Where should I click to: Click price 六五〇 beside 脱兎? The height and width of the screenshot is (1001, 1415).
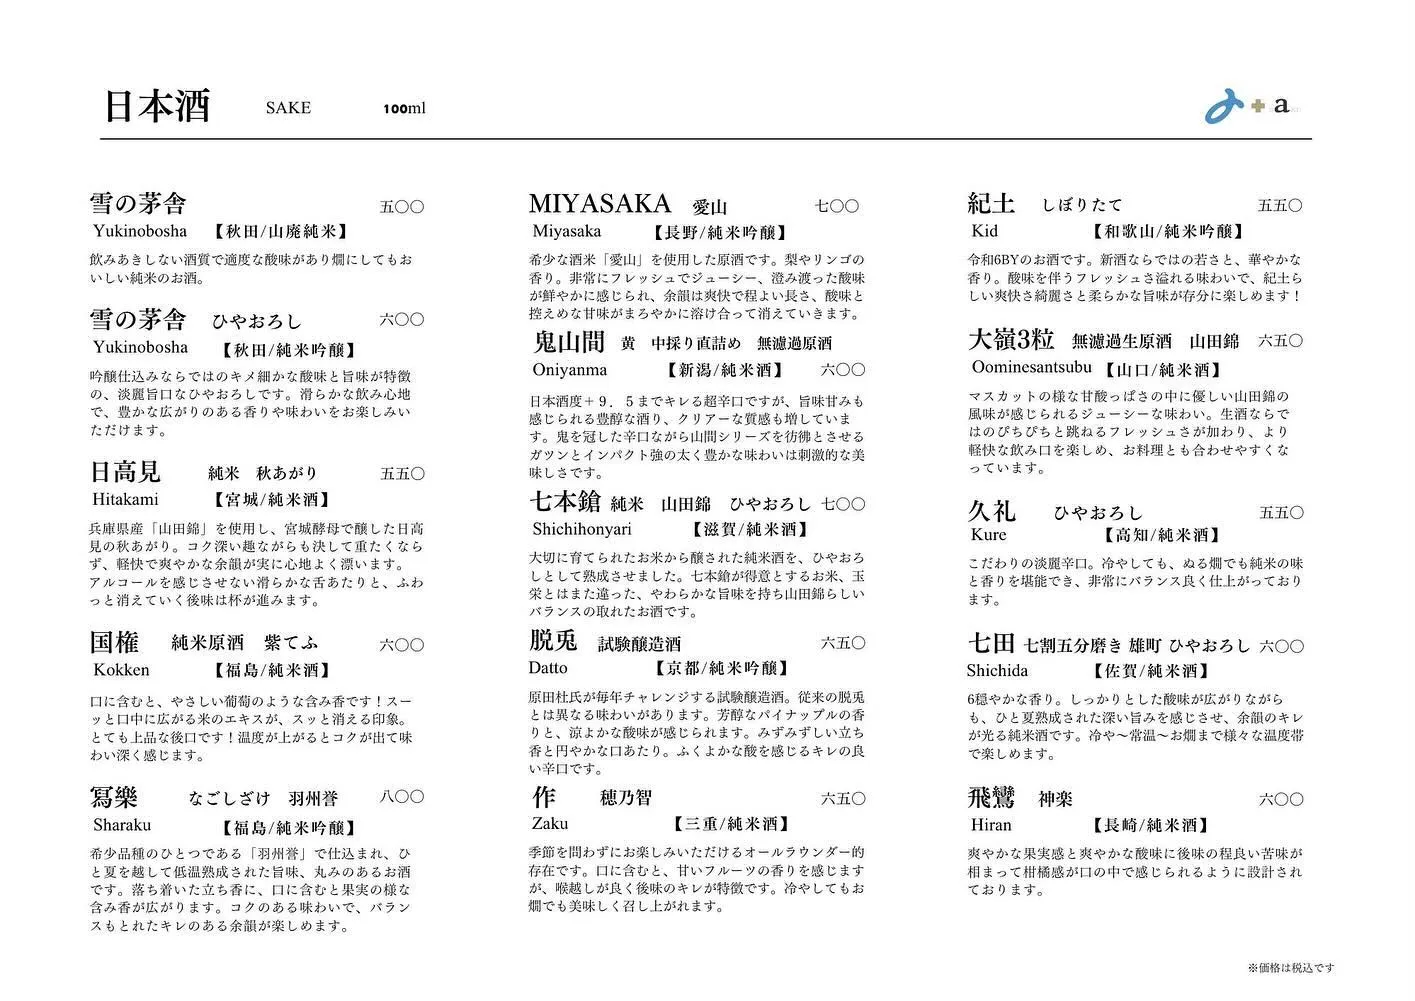(x=843, y=643)
